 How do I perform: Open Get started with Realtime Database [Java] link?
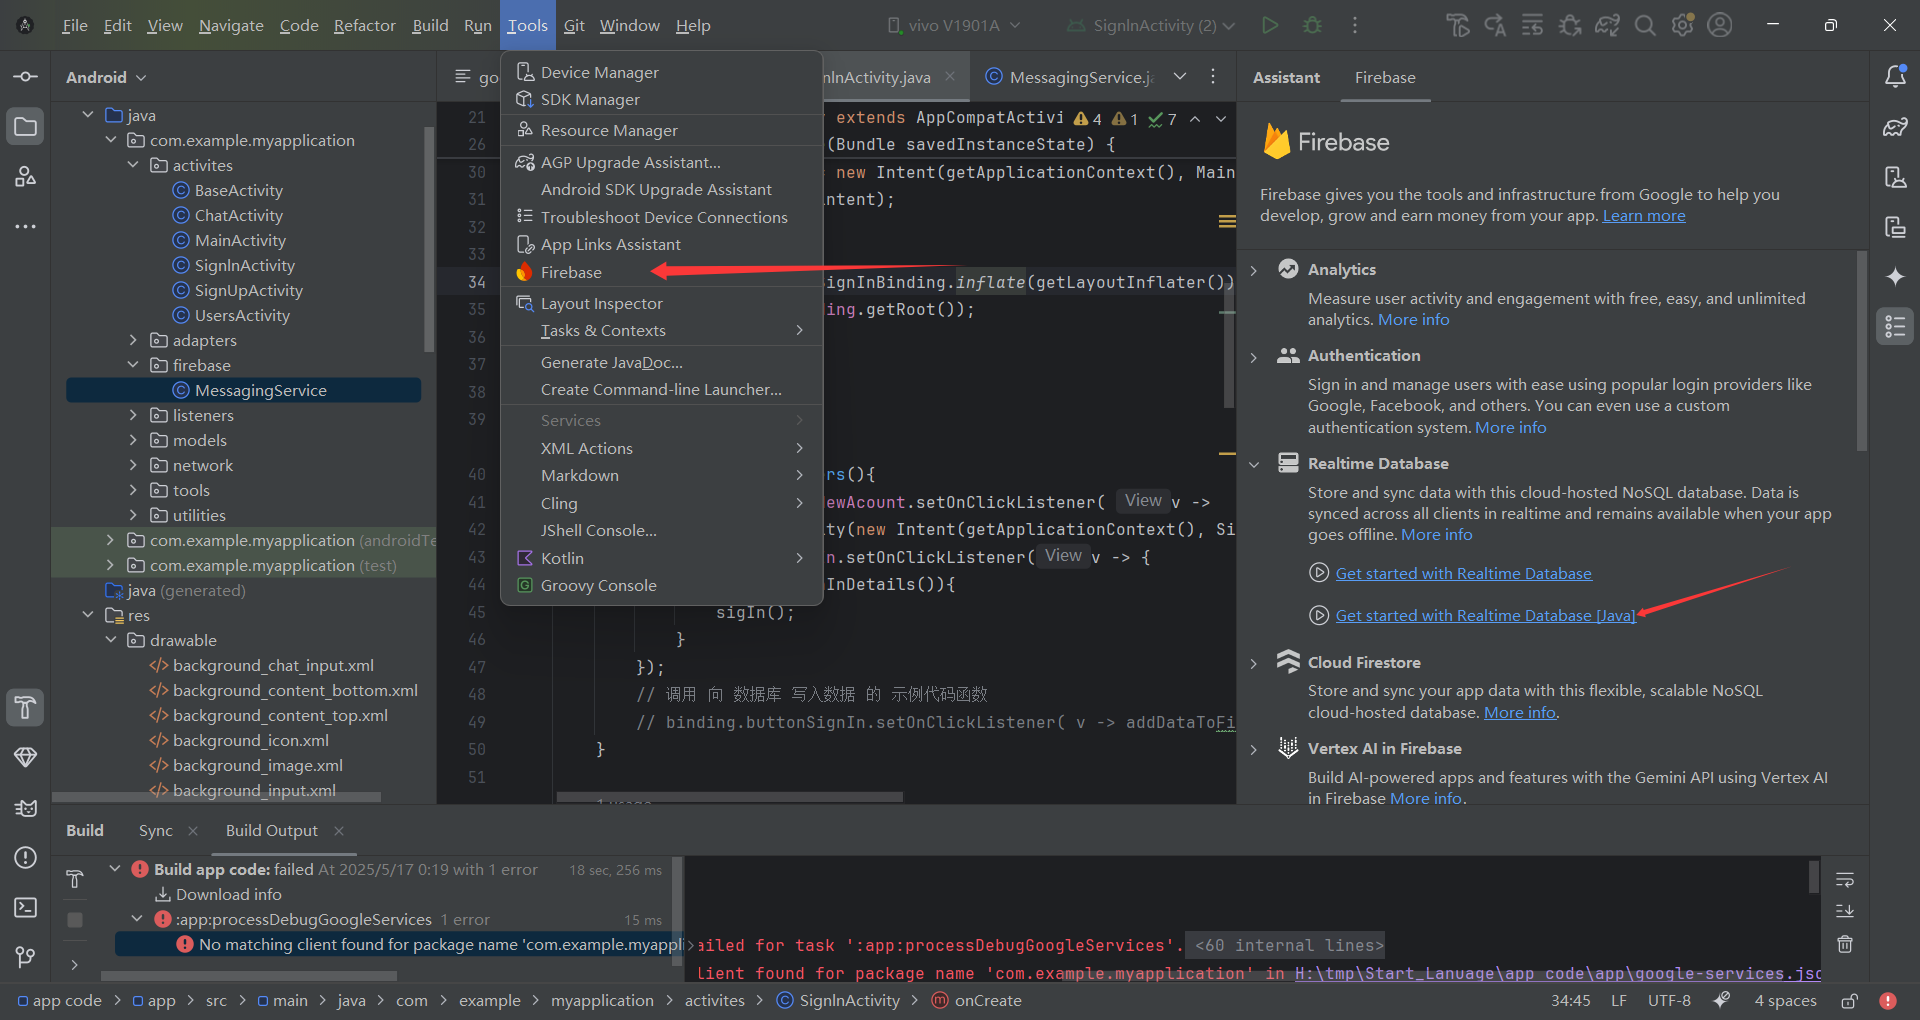(1485, 615)
